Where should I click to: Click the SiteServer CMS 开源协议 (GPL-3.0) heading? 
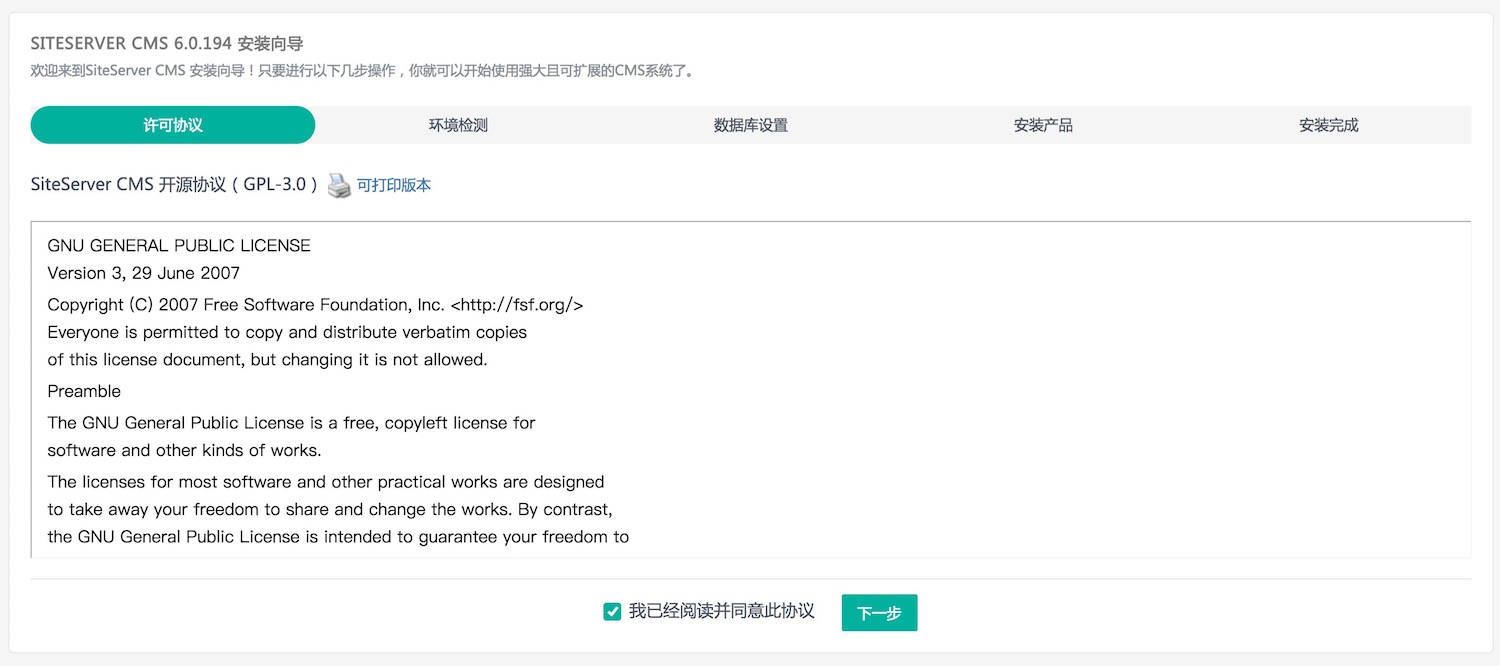[x=175, y=184]
